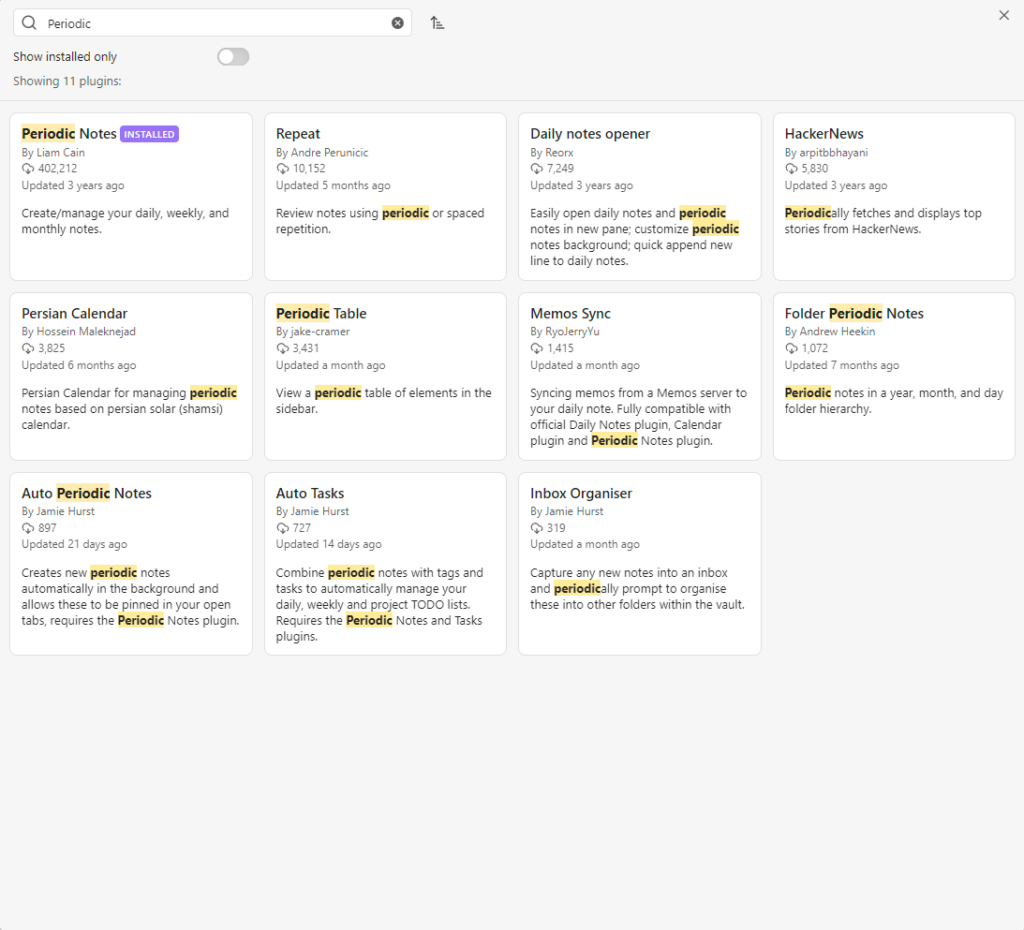Click the download icon on Auto Tasks card
1024x930 pixels.
pyautogui.click(x=280, y=527)
